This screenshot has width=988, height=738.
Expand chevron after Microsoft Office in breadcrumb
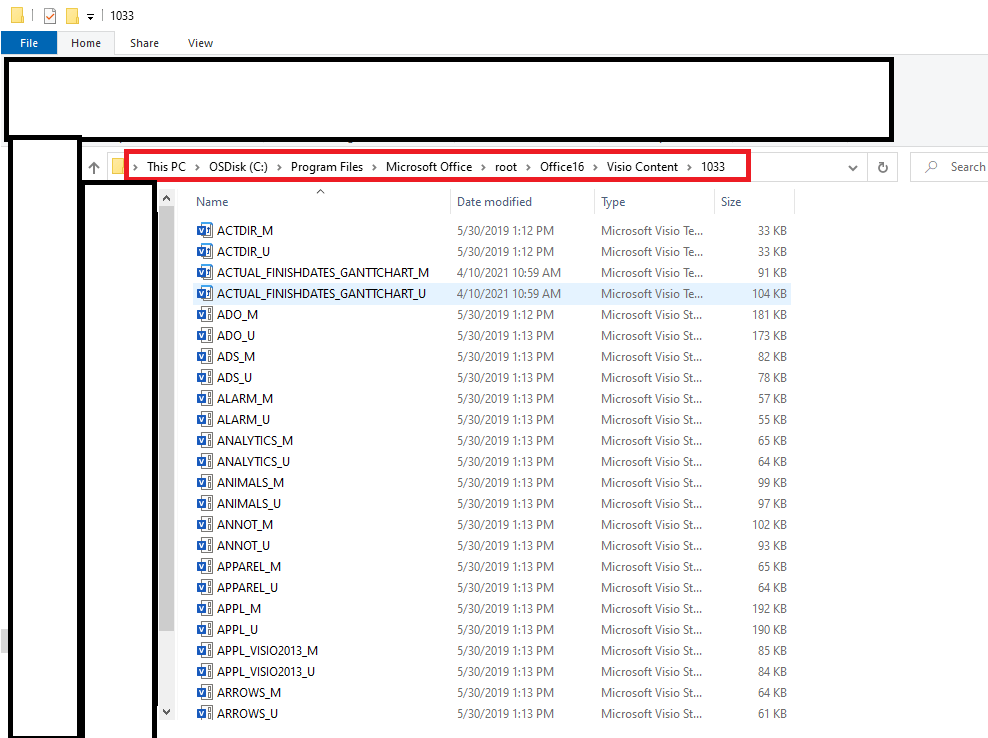click(483, 168)
